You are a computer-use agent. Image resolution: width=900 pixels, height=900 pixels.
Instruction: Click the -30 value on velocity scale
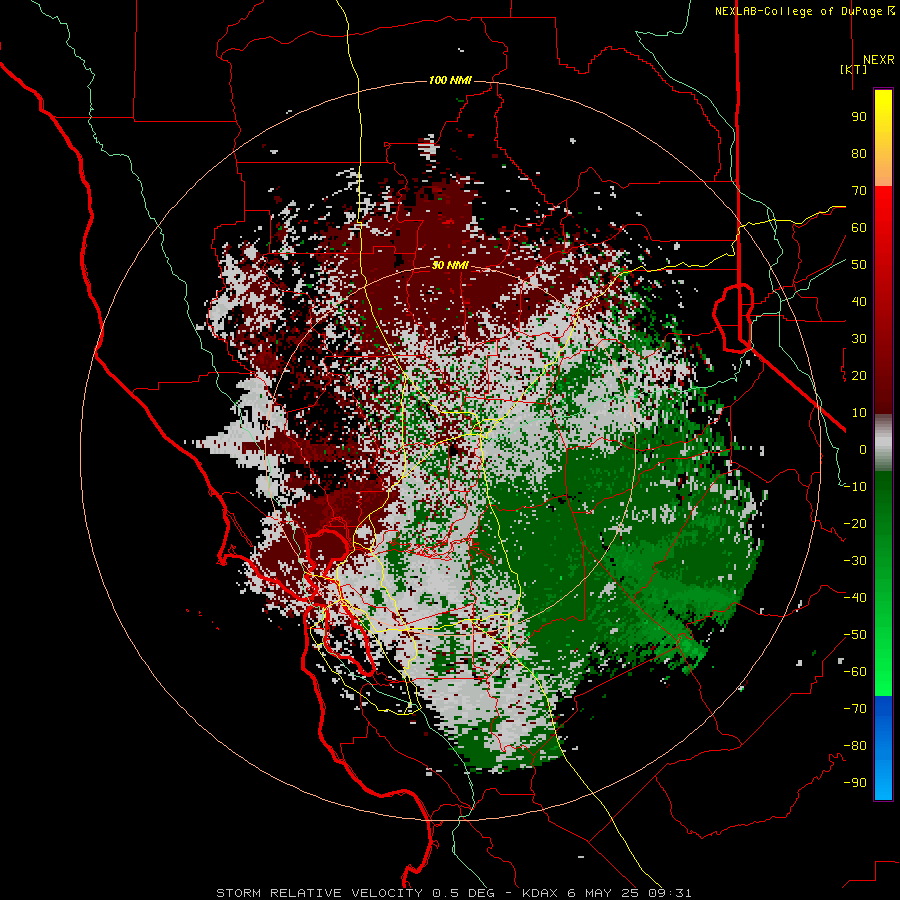pos(855,561)
